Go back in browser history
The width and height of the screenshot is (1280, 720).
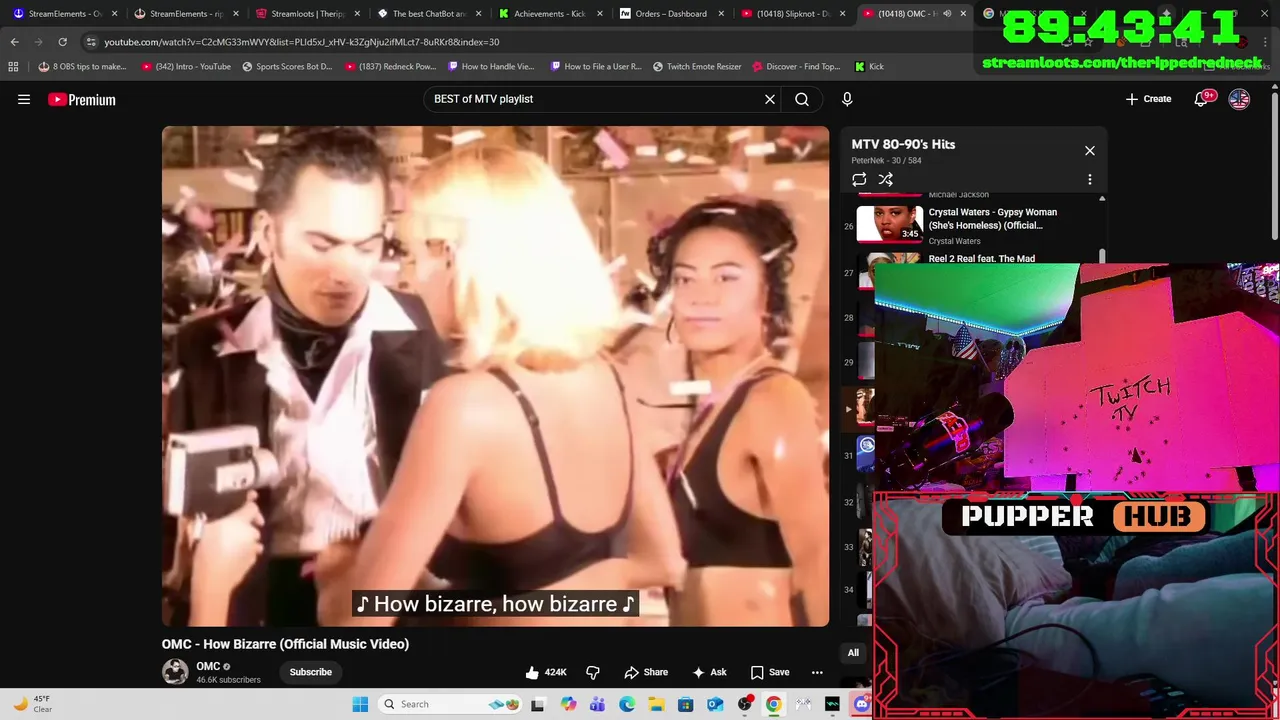tap(14, 42)
